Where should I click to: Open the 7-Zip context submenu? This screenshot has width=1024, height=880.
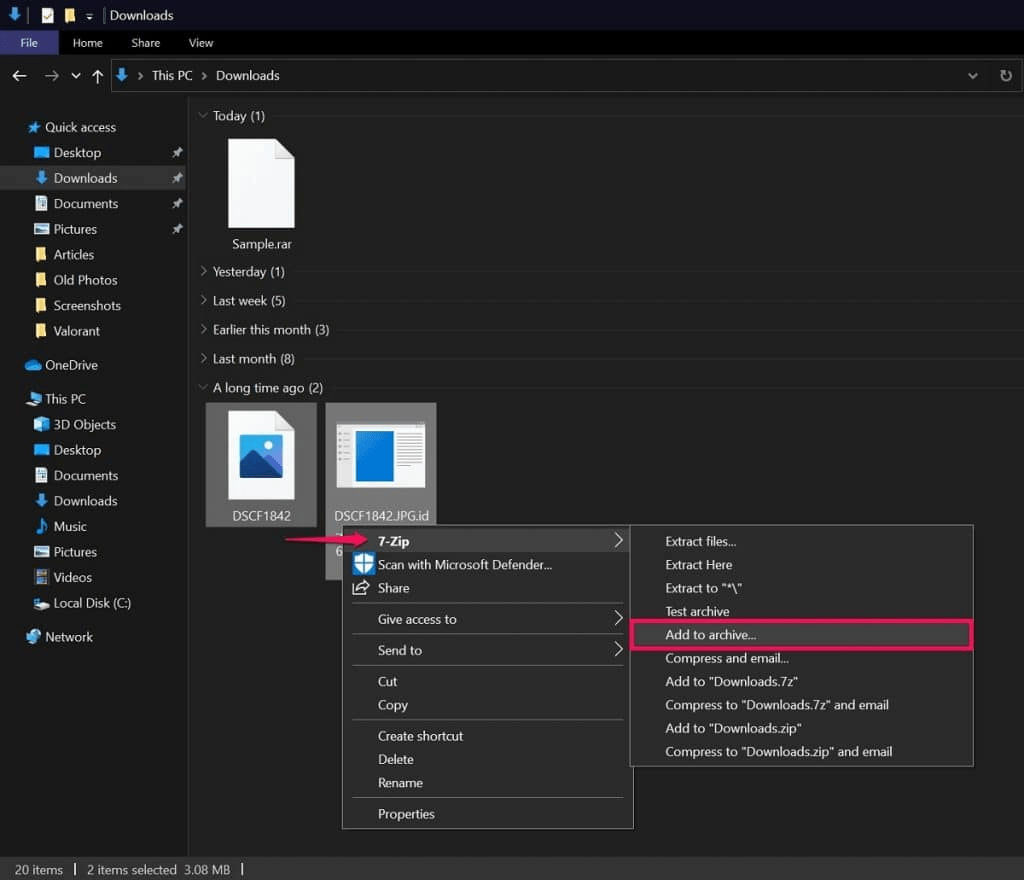tap(487, 541)
